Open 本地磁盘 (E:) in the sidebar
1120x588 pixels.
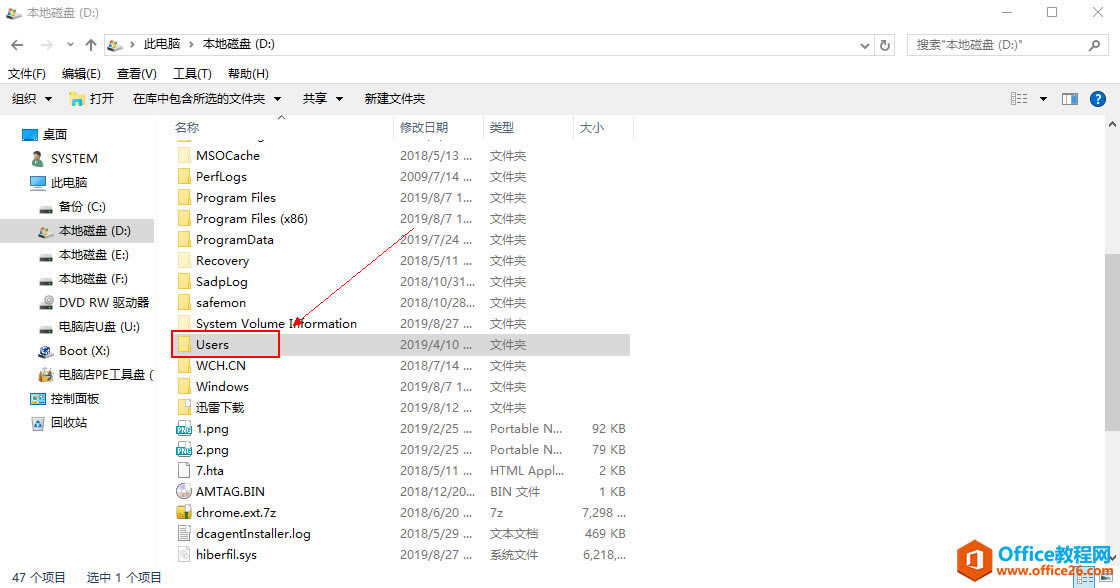click(x=93, y=254)
